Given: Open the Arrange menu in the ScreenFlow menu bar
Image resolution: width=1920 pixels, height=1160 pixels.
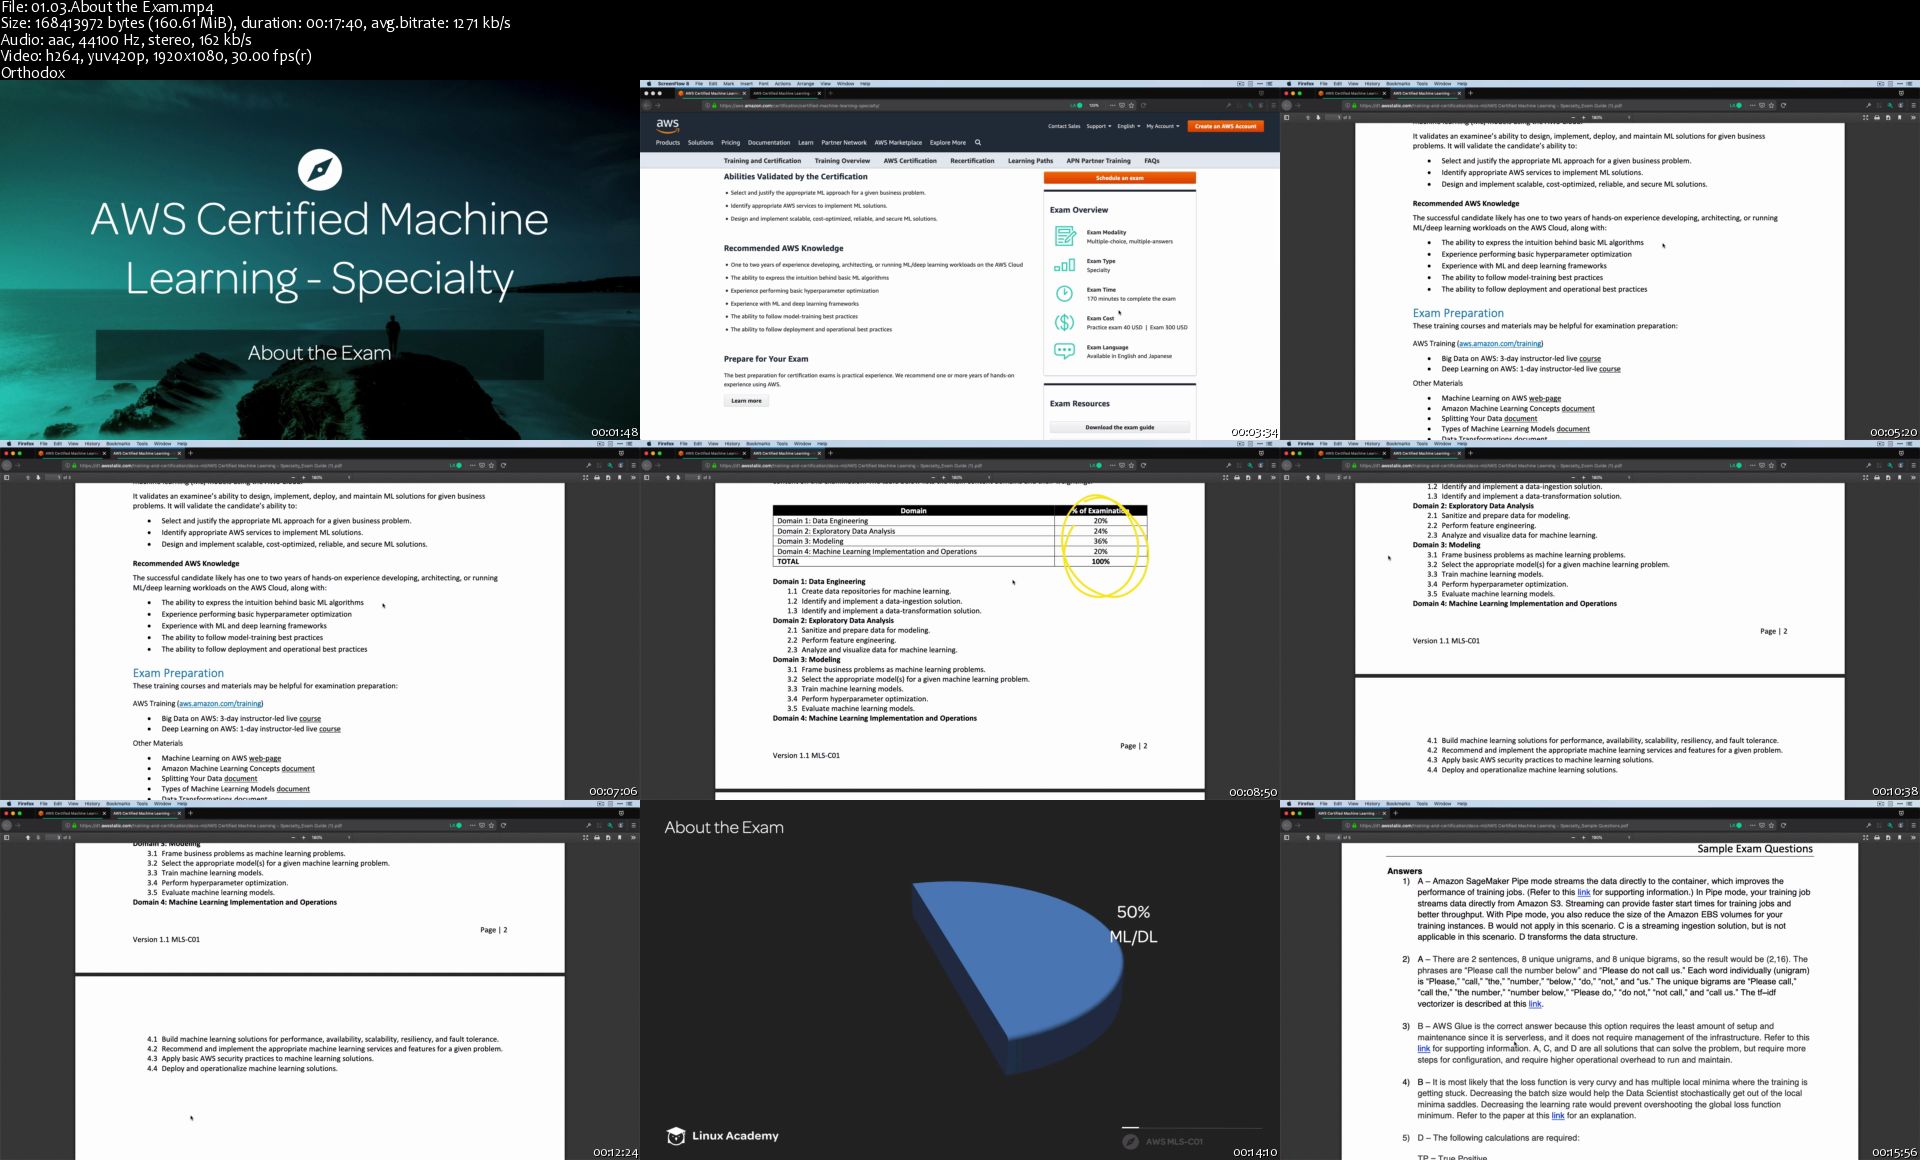Looking at the screenshot, I should [805, 84].
